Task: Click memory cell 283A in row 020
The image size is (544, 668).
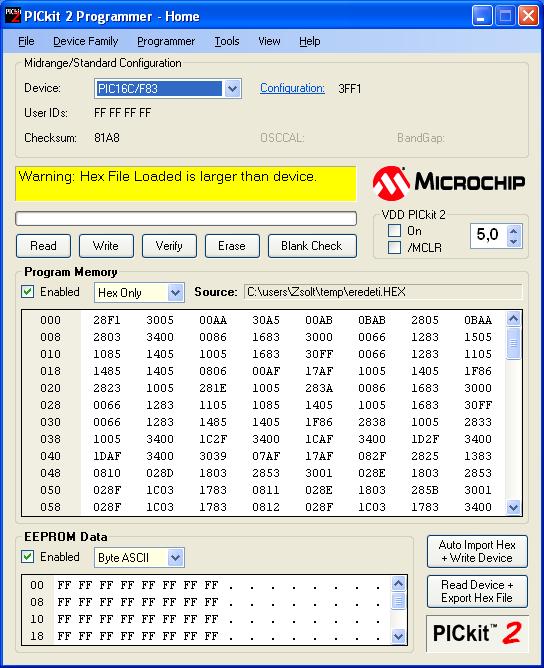Action: [x=319, y=388]
